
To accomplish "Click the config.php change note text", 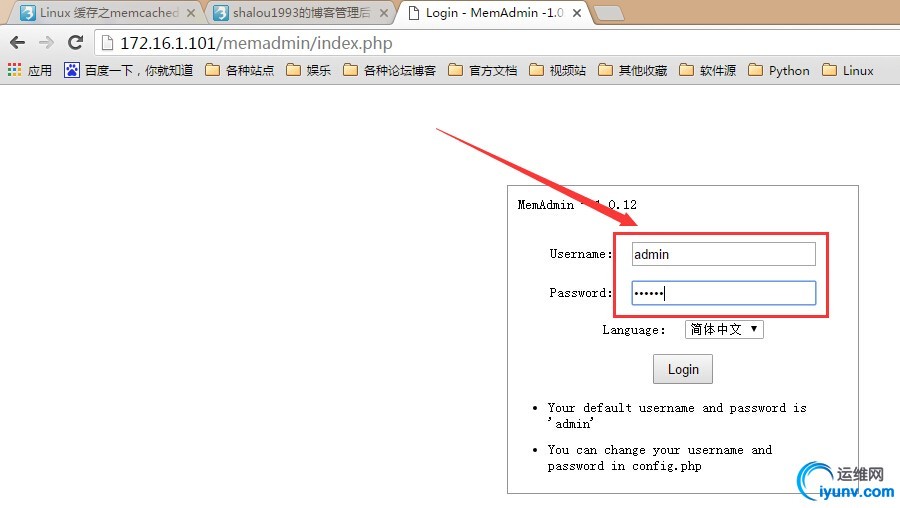I will click(660, 457).
